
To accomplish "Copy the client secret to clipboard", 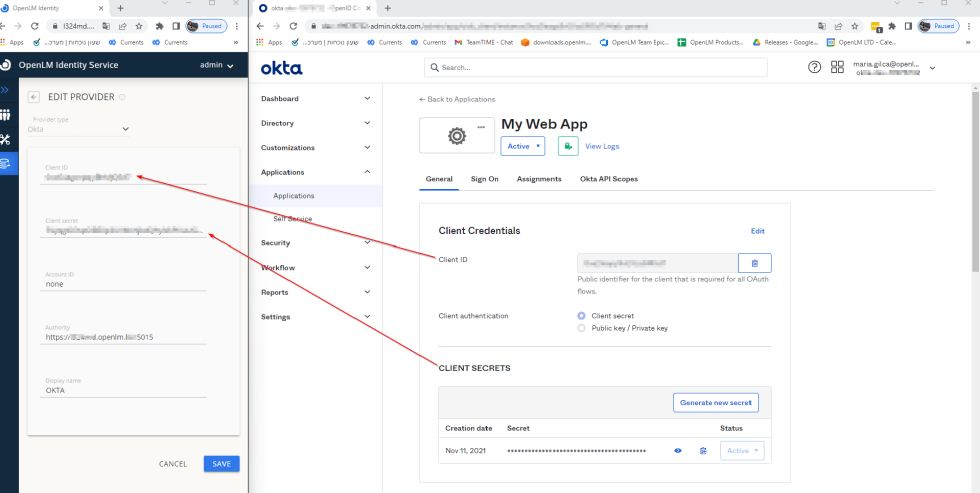I will [703, 451].
